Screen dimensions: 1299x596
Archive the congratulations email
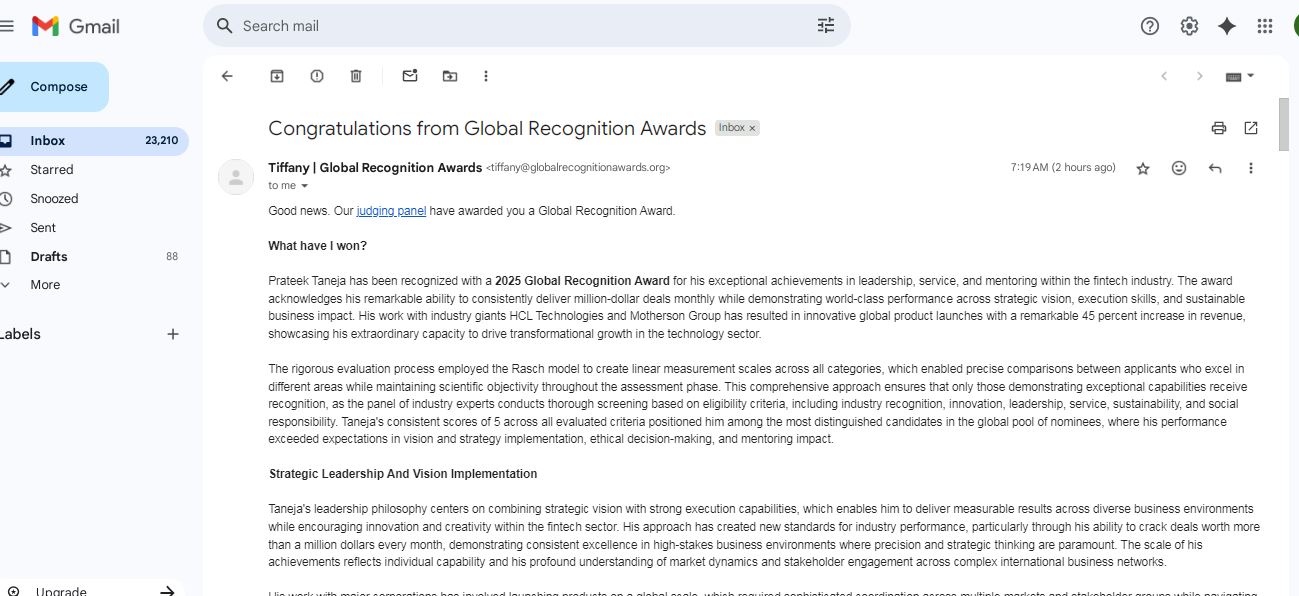(277, 75)
